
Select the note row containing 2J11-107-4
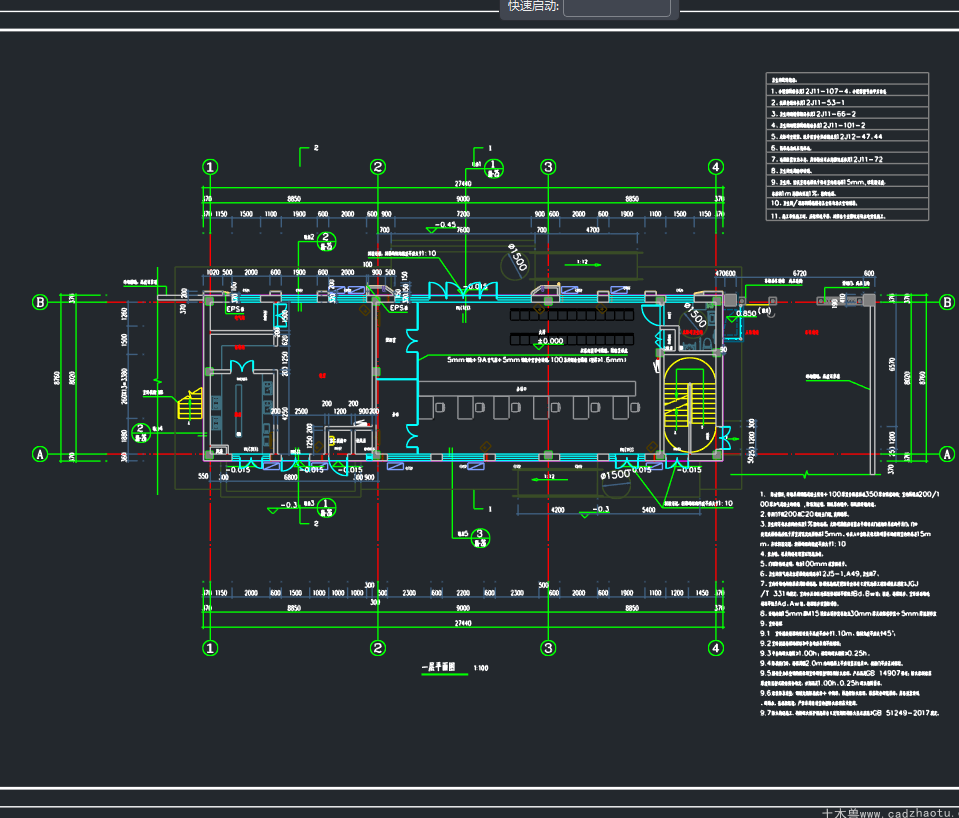tap(847, 91)
